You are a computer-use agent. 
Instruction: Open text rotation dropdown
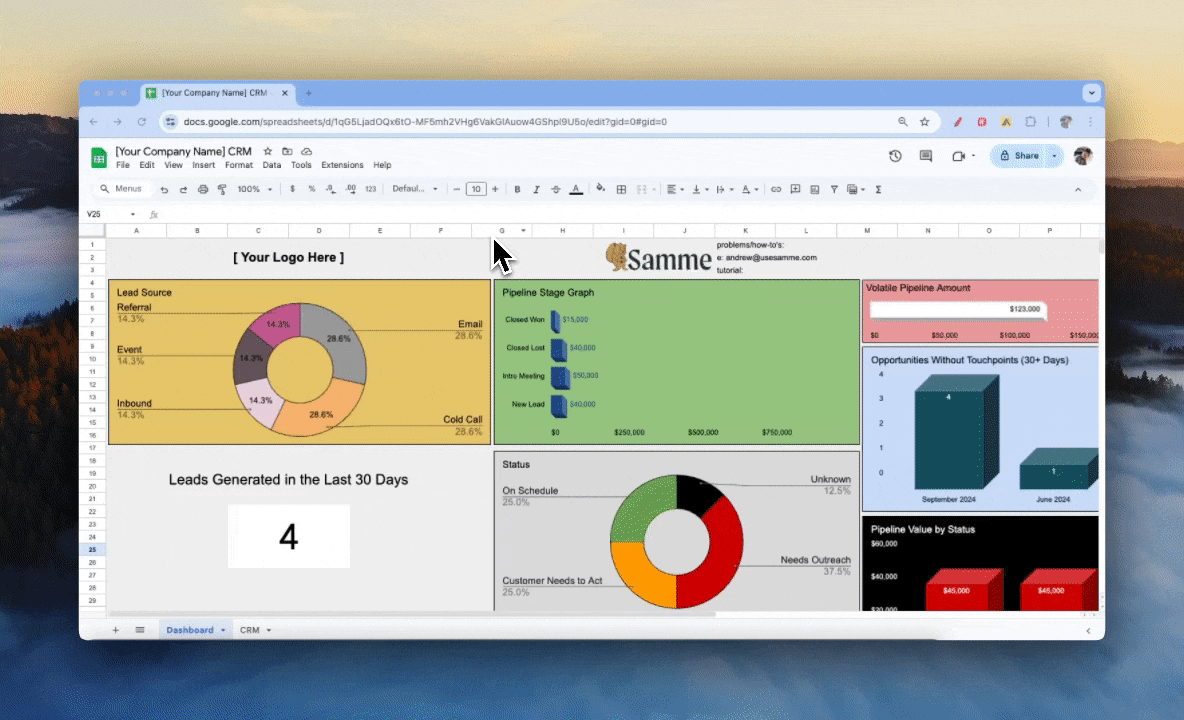(750, 189)
